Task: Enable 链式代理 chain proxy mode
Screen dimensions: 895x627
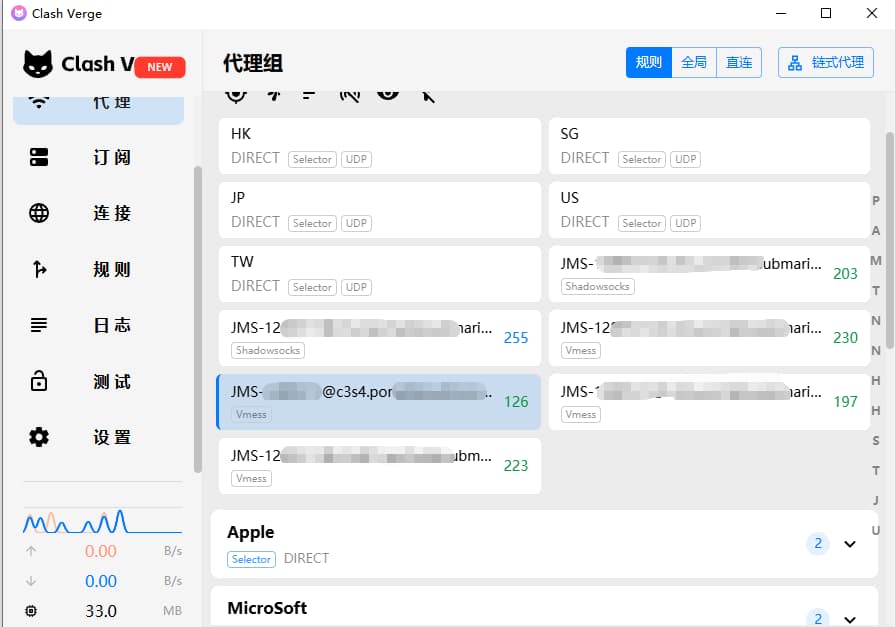Action: 825,62
